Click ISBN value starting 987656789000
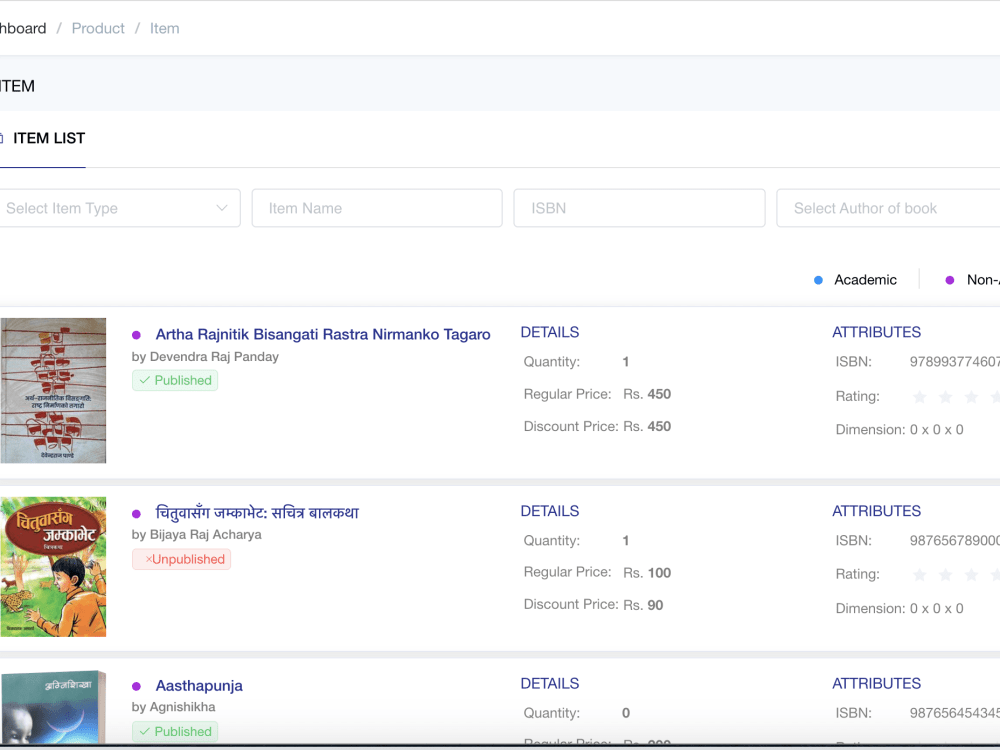Image resolution: width=1000 pixels, height=750 pixels. 954,540
